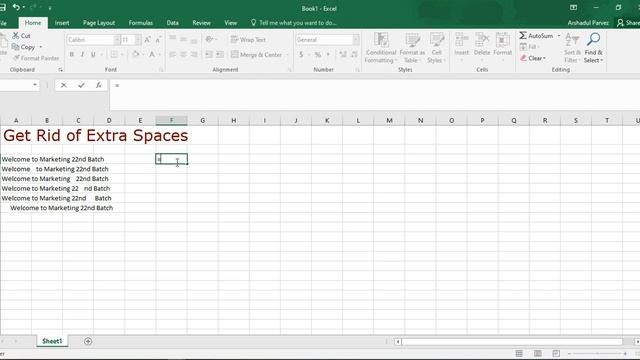Switch to Normal view in status bar
Image resolution: width=640 pixels, height=360 pixels.
pos(519,353)
